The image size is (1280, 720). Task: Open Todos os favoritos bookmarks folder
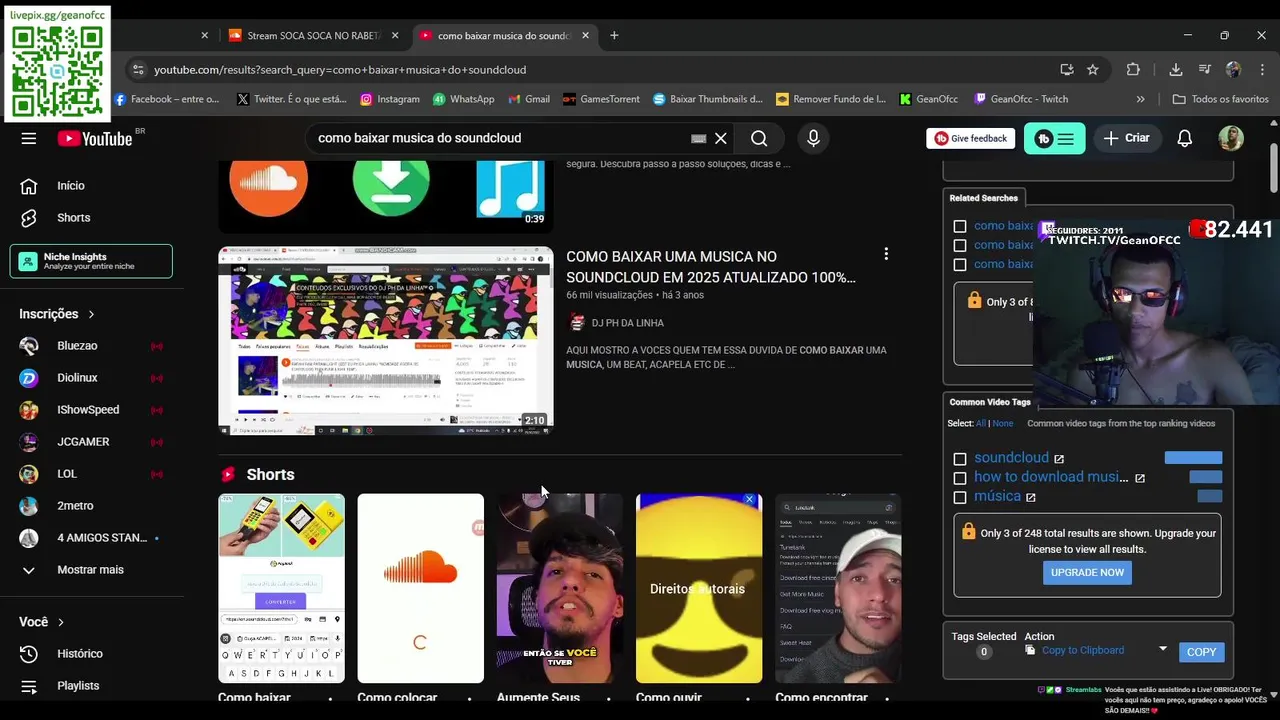click(x=1220, y=99)
